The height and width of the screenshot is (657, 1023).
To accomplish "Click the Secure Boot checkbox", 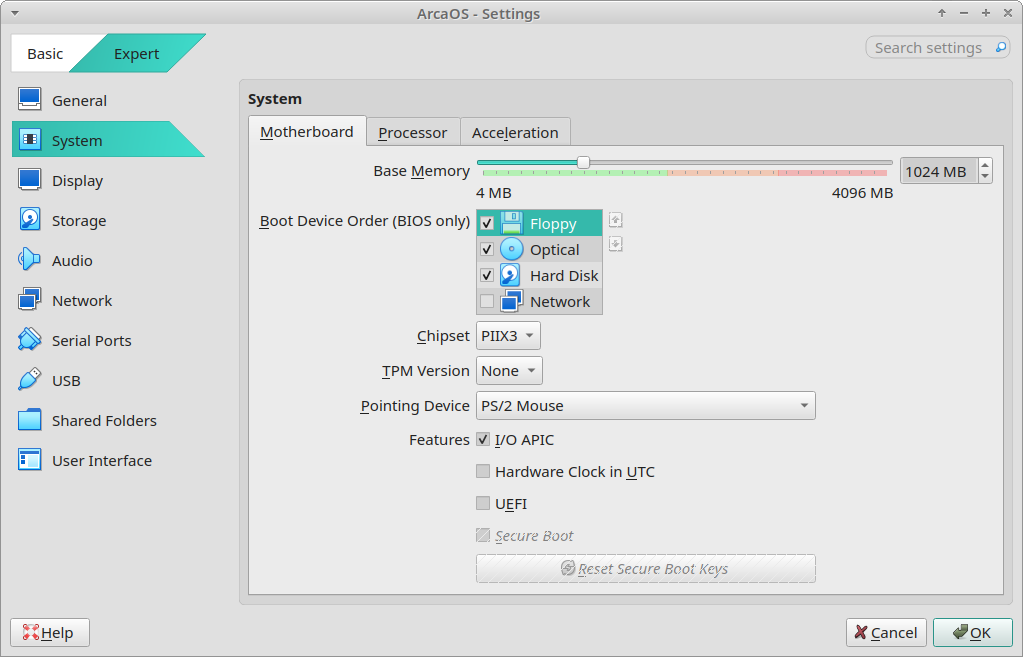I will coord(483,535).
